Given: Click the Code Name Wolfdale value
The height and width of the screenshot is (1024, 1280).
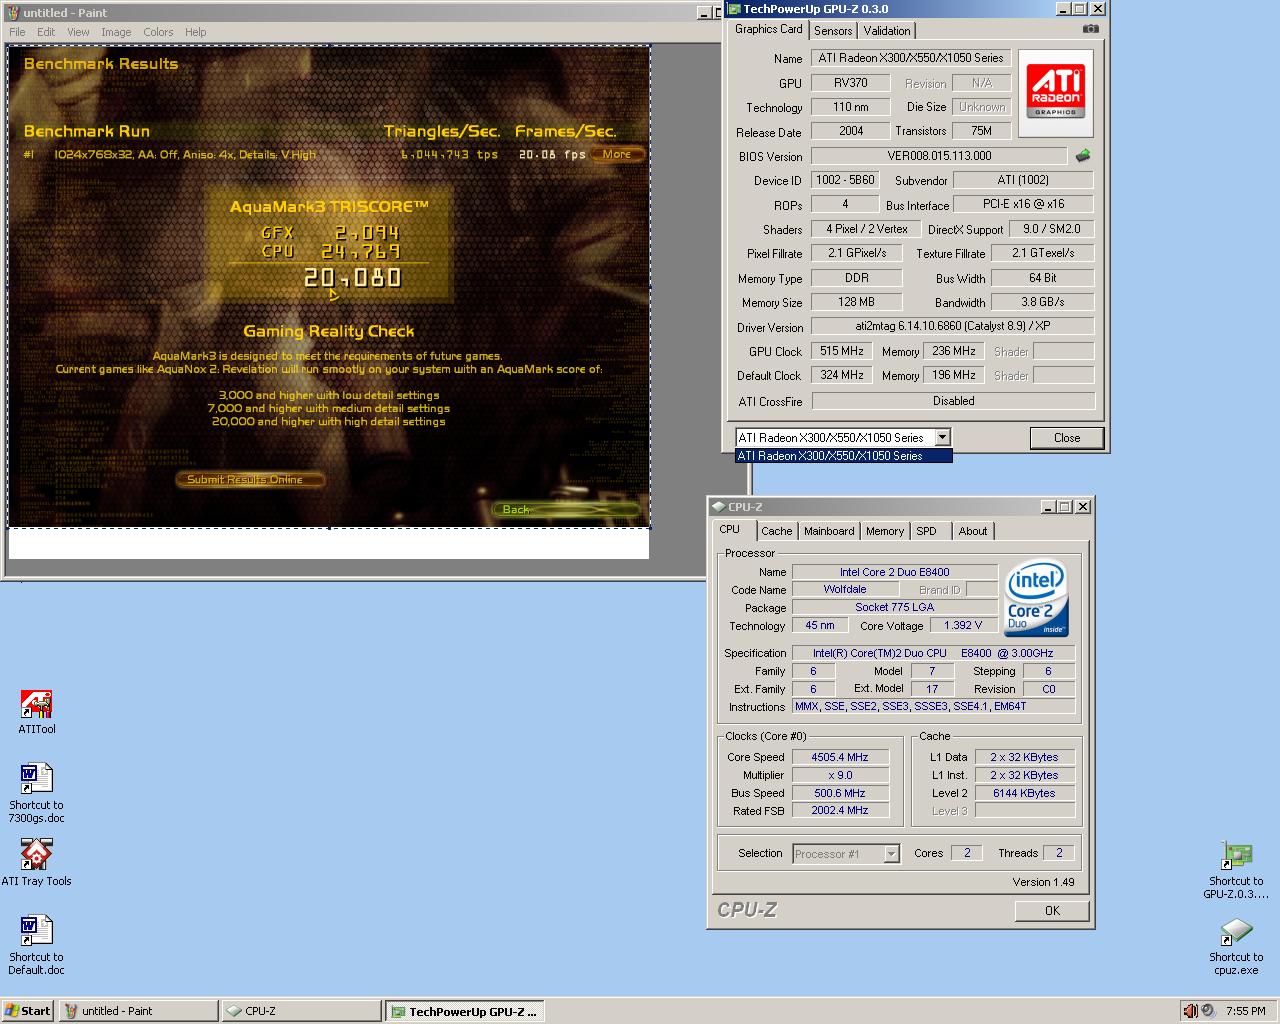Looking at the screenshot, I should click(846, 589).
